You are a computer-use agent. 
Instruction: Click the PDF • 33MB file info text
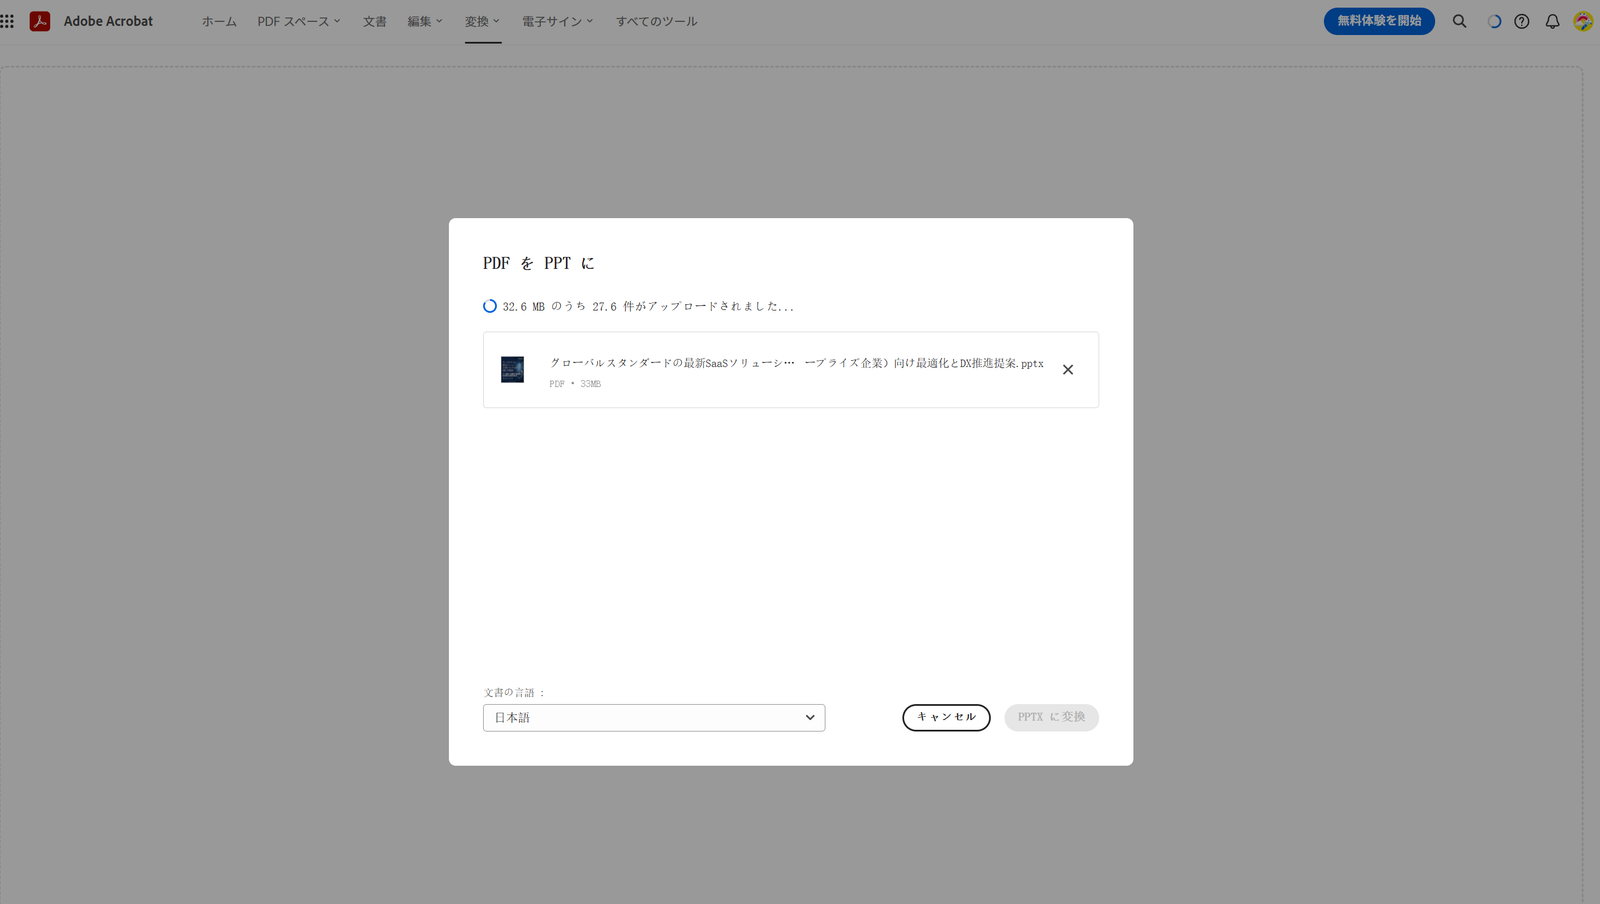click(x=575, y=384)
